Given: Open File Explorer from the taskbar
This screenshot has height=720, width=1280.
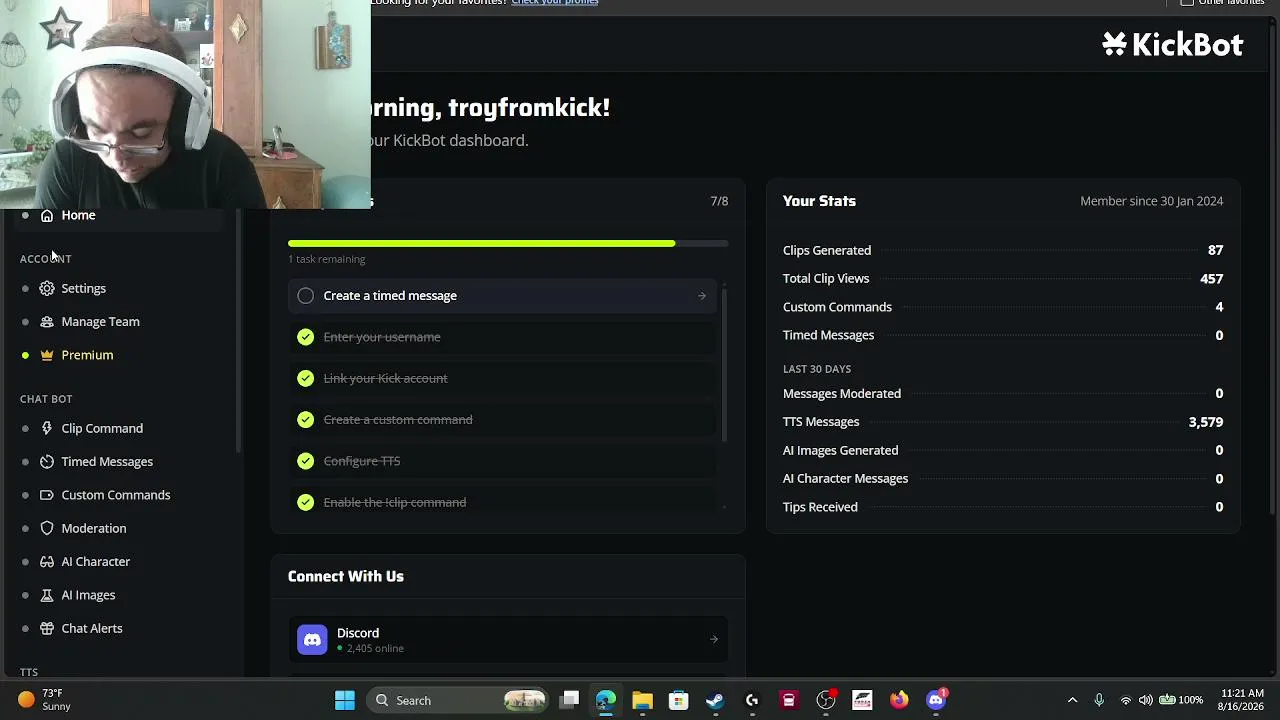Looking at the screenshot, I should [642, 700].
